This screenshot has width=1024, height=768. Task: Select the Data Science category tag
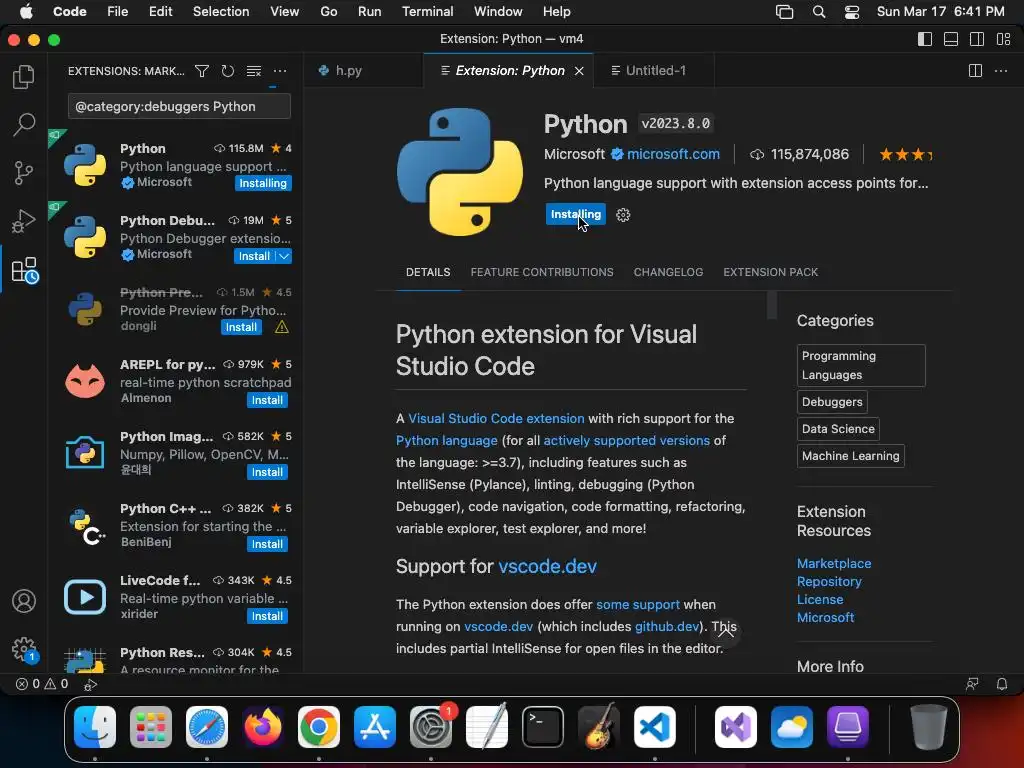(x=838, y=428)
